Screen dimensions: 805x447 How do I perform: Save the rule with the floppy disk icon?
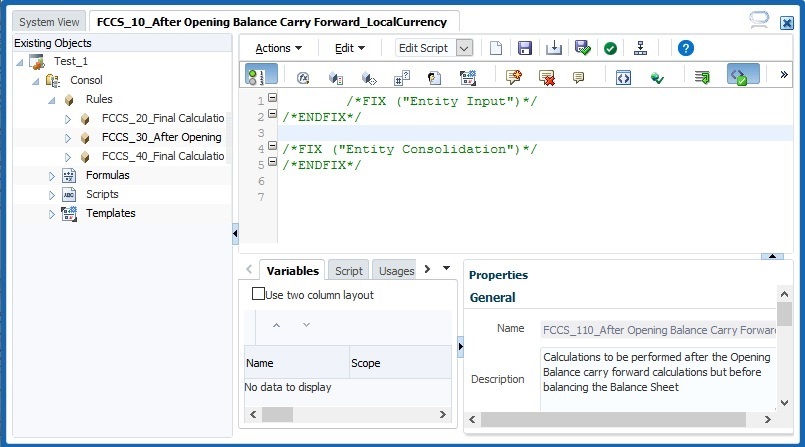tap(525, 48)
